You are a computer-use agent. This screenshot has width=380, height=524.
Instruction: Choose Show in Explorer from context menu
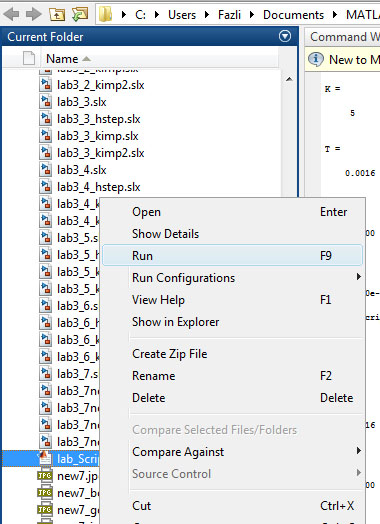(x=175, y=322)
